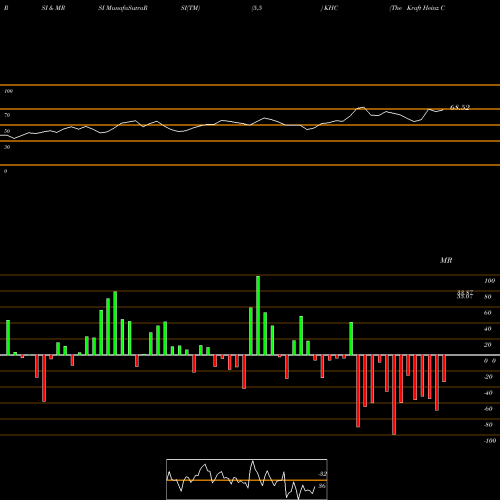Click the last red MR bar at far right

pos(444,368)
